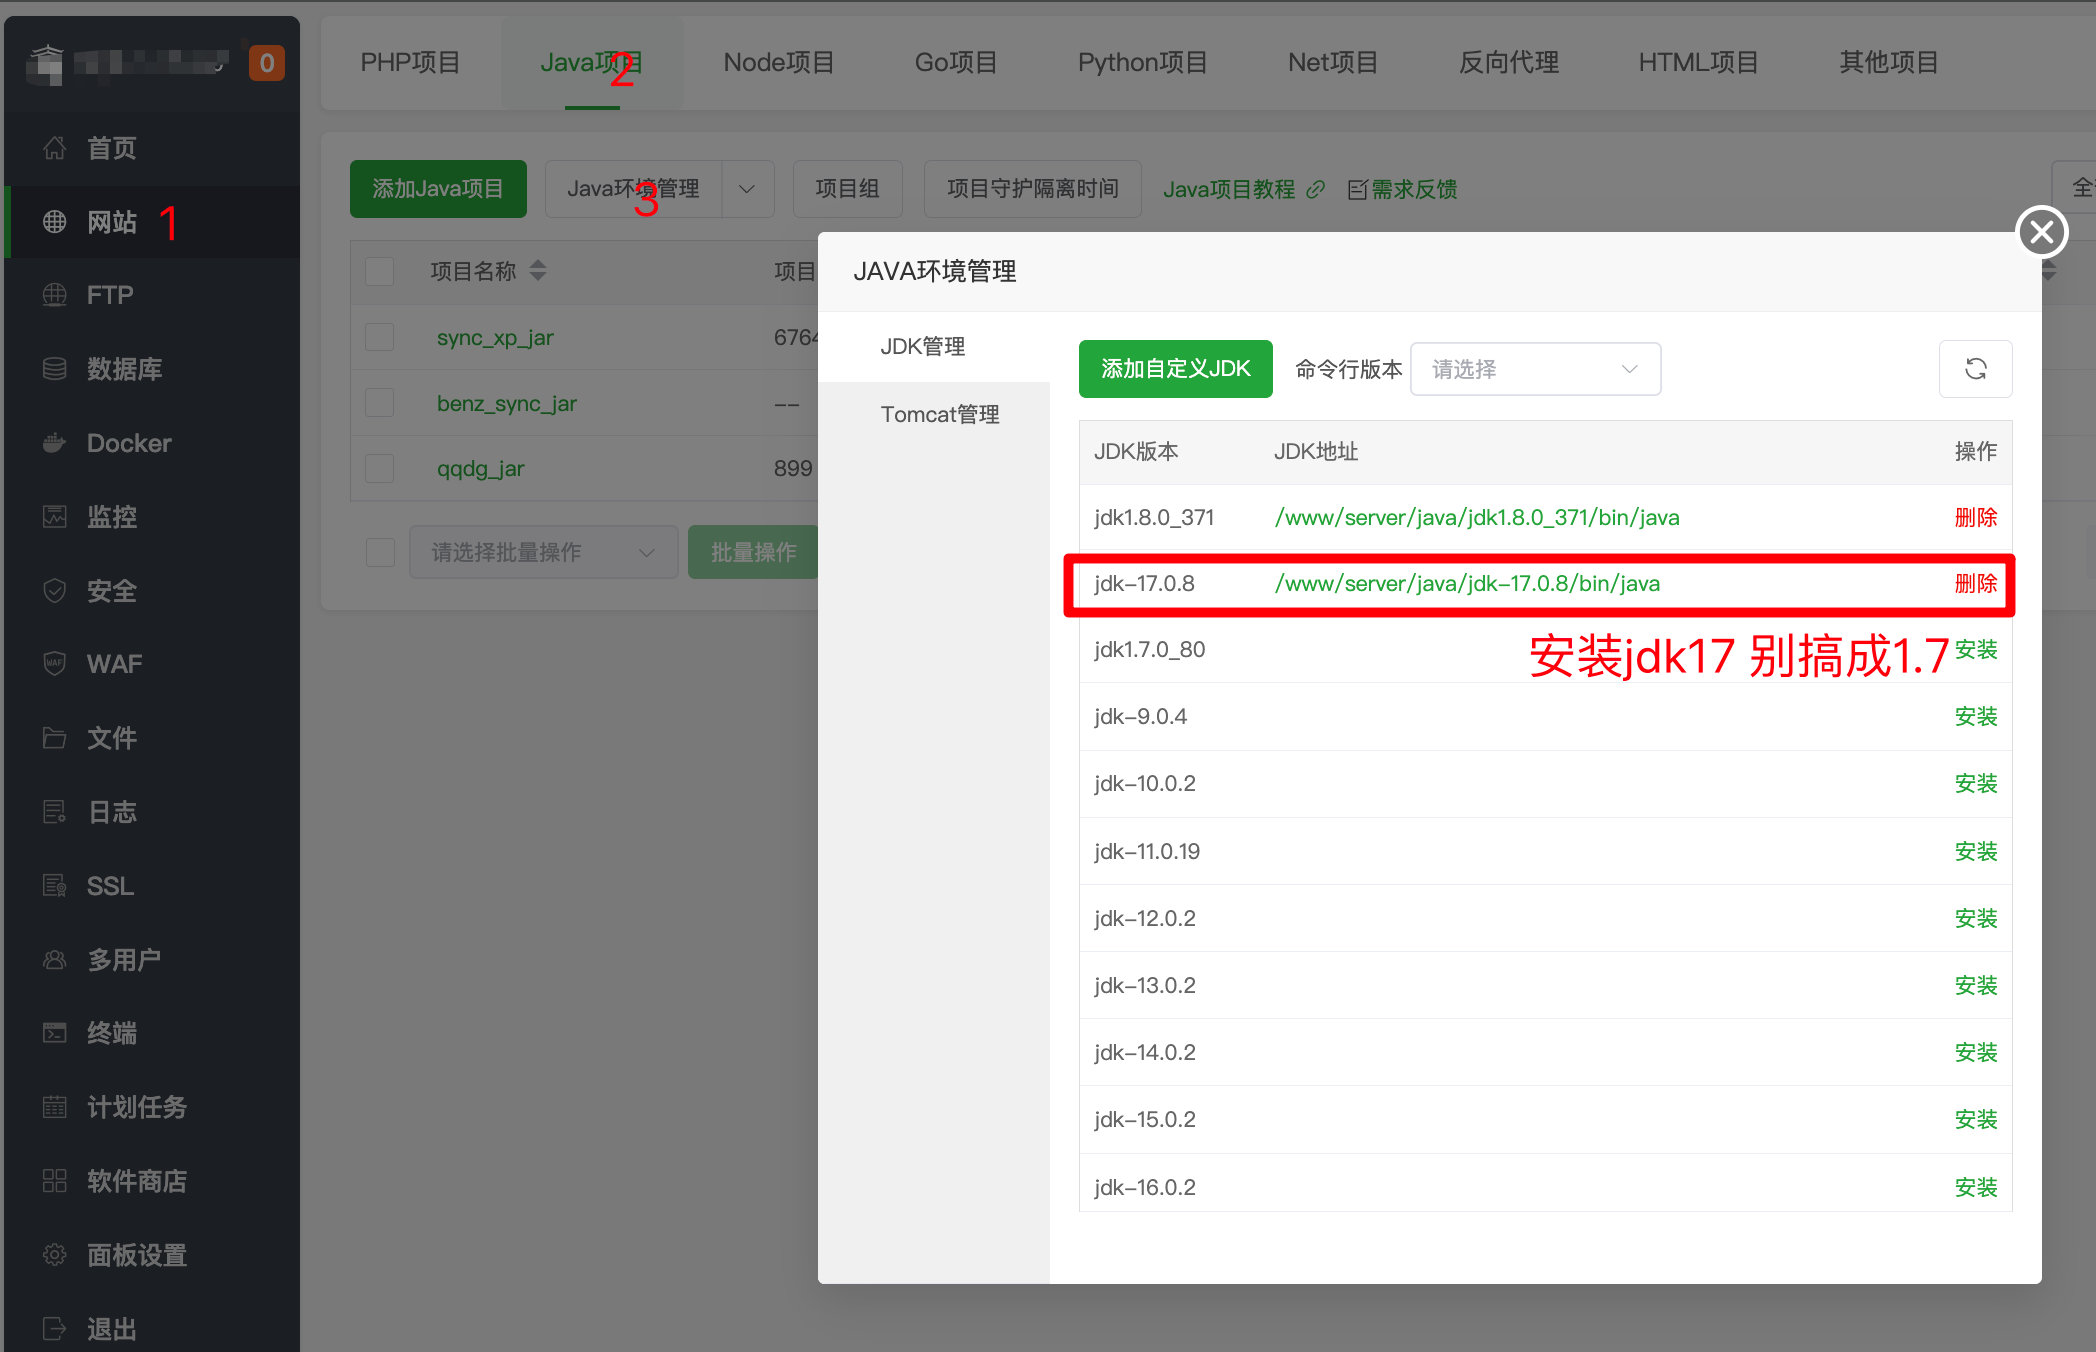Switch to the Node项目 tab

(779, 63)
